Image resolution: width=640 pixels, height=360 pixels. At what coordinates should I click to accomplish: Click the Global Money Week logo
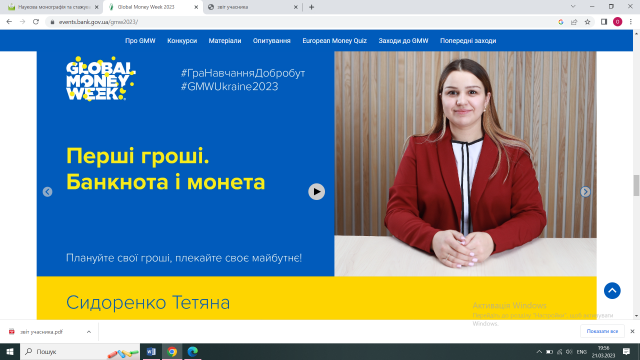100,79
